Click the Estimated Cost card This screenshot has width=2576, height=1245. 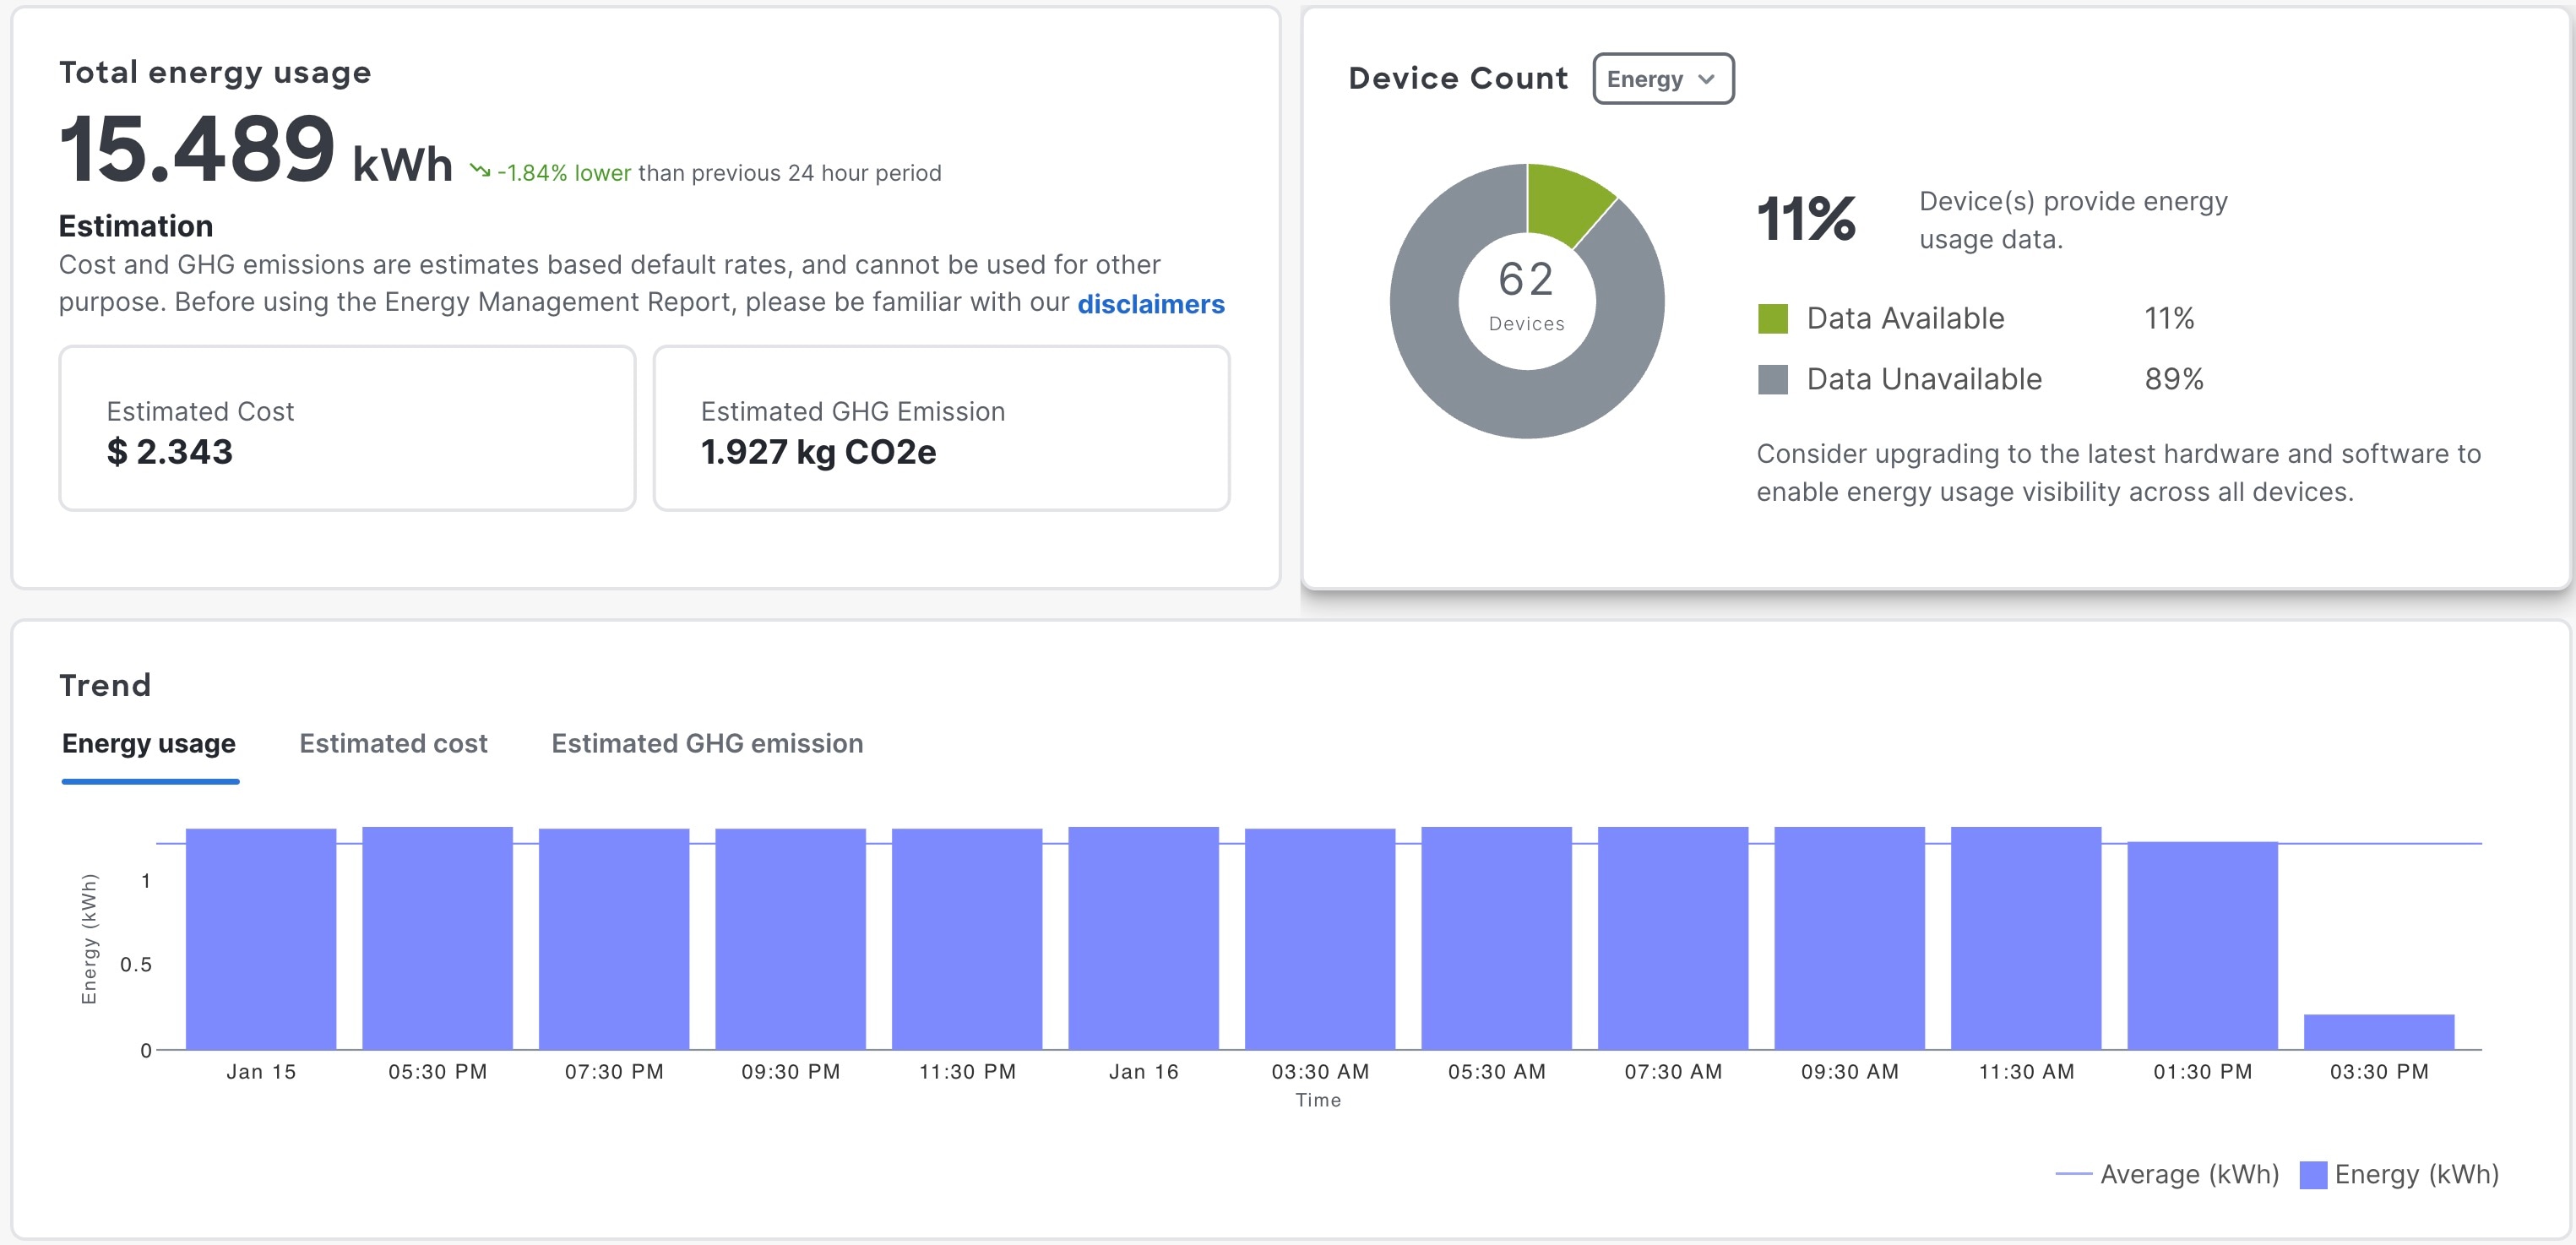click(x=347, y=429)
